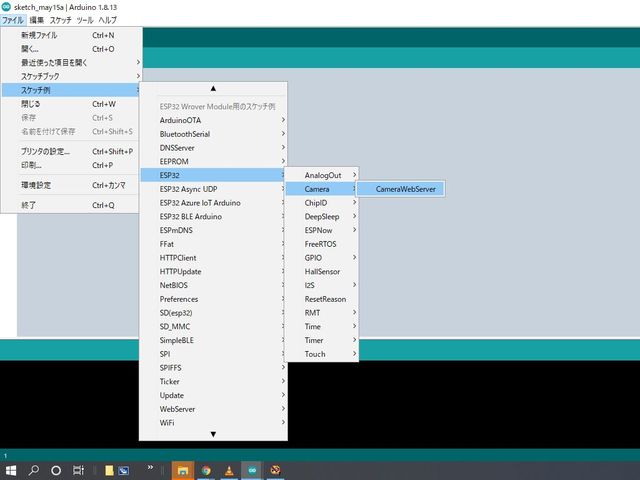Expand ESPmDNS examples

pos(213,230)
